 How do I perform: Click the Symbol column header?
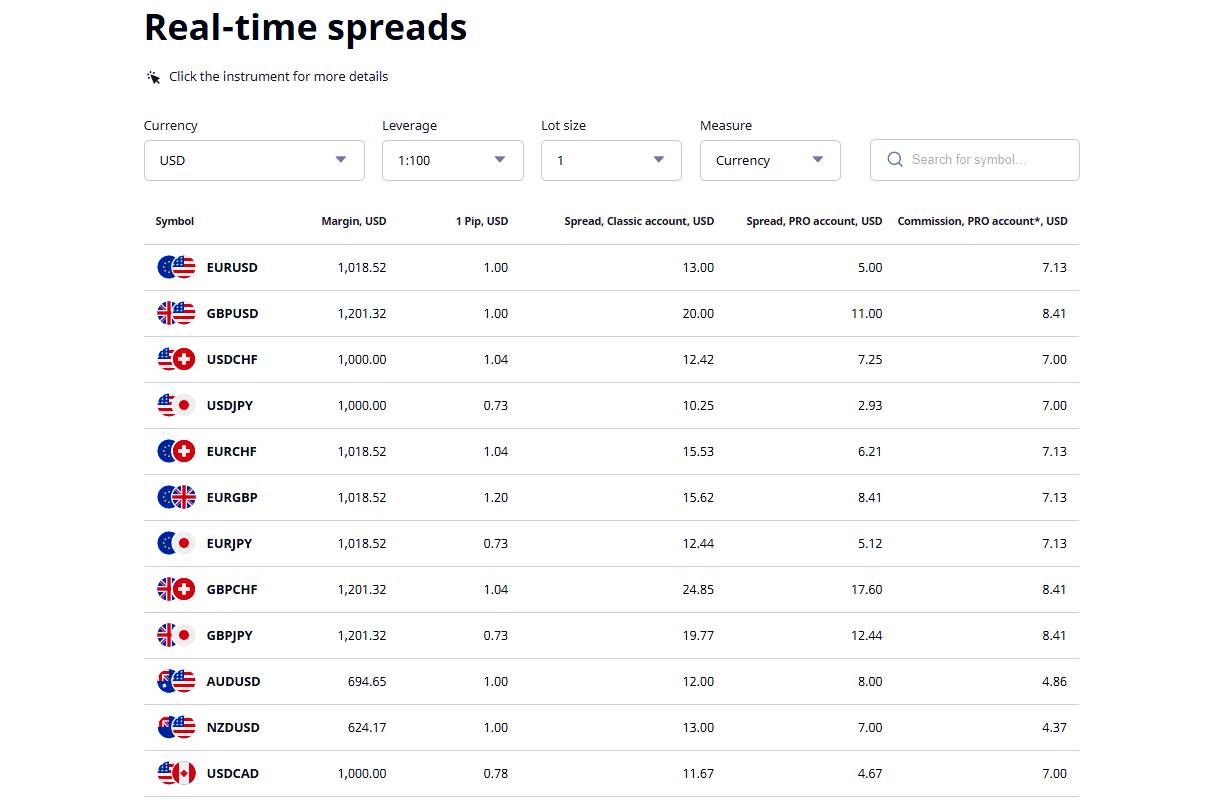[175, 221]
